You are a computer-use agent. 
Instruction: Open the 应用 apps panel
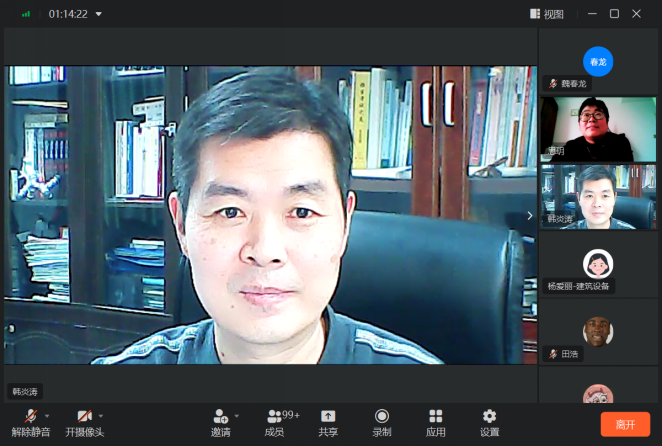point(436,416)
